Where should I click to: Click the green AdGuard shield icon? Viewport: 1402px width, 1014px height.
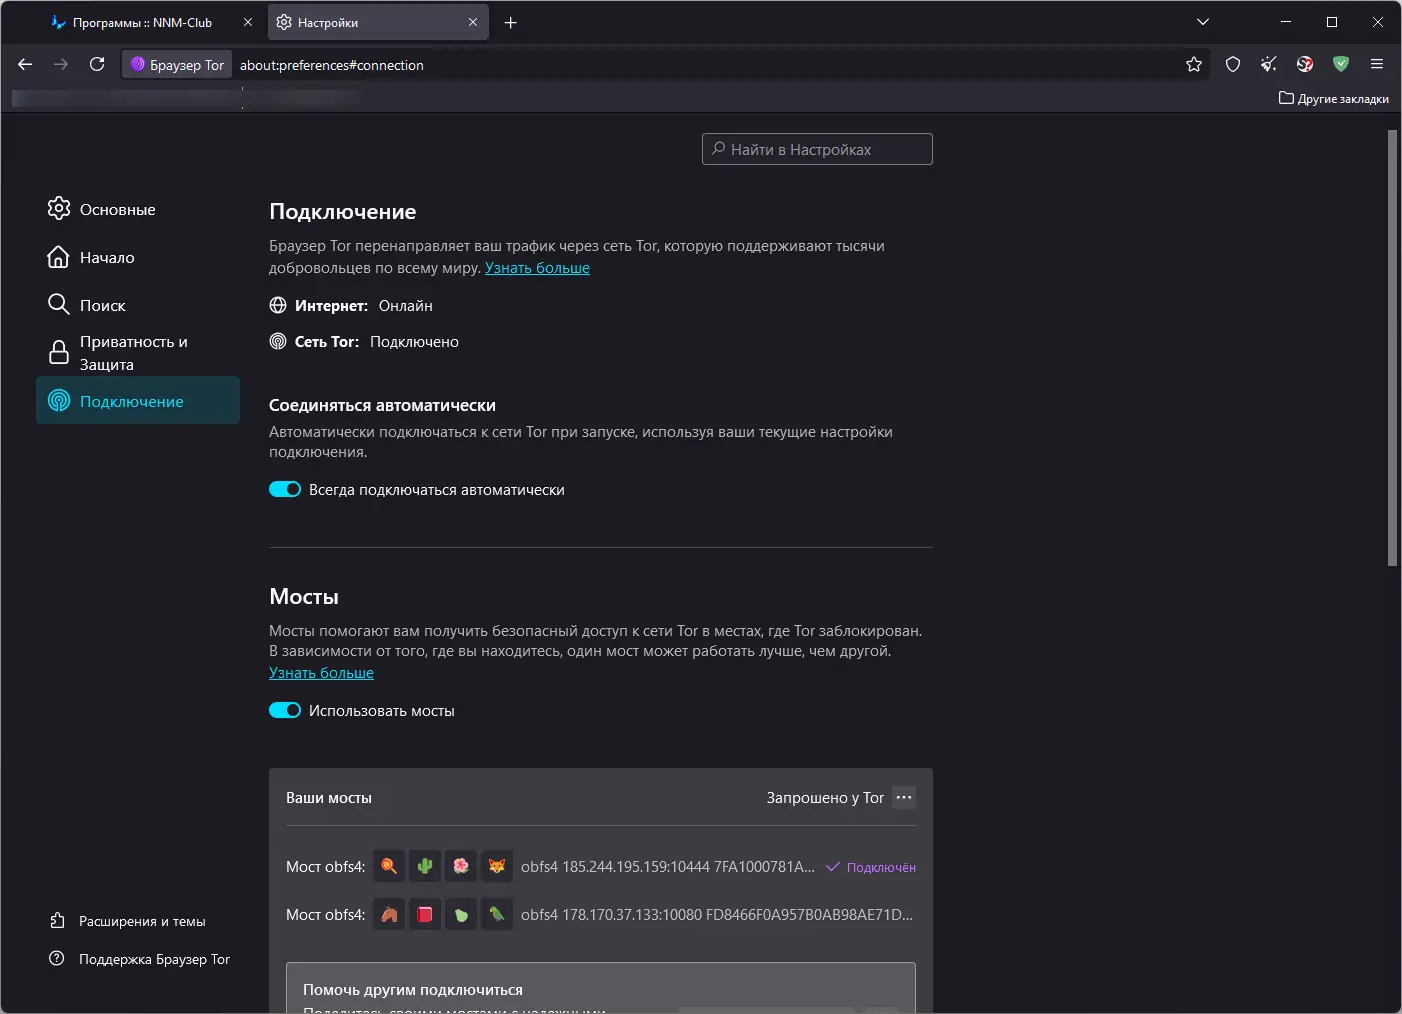[1341, 65]
